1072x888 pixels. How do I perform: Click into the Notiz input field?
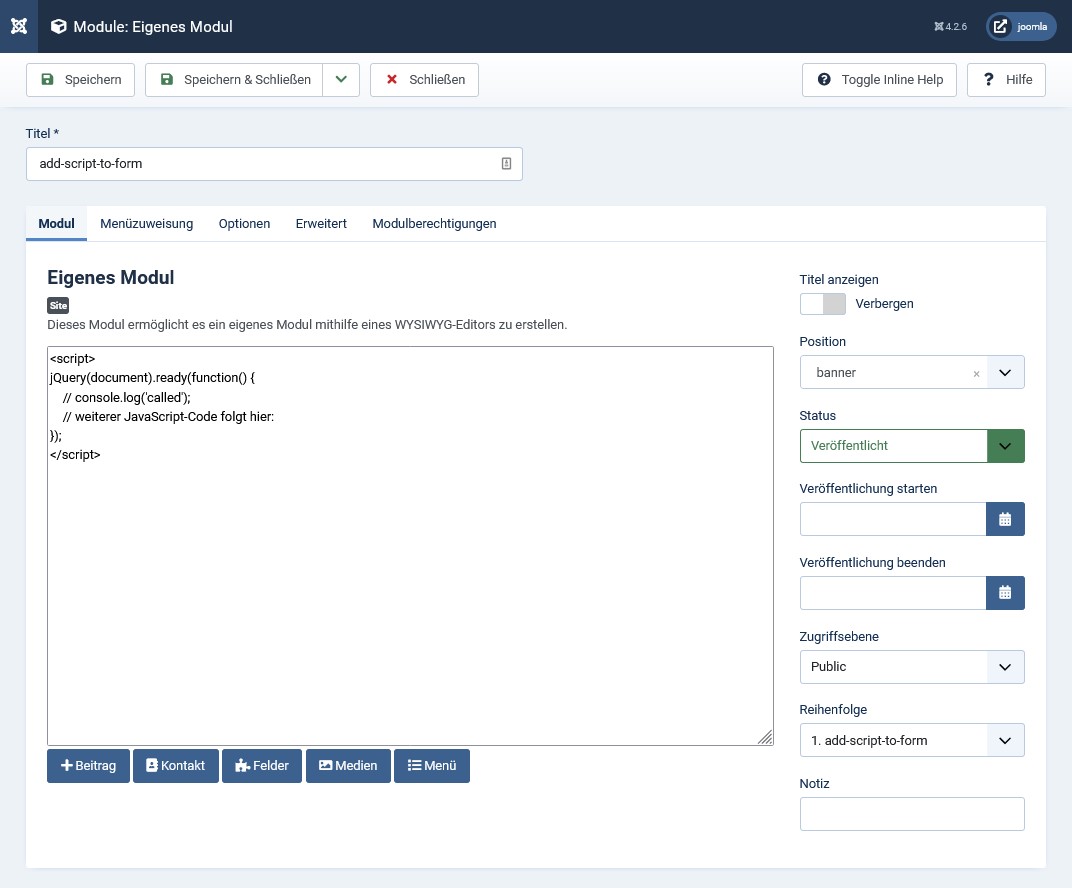click(912, 814)
